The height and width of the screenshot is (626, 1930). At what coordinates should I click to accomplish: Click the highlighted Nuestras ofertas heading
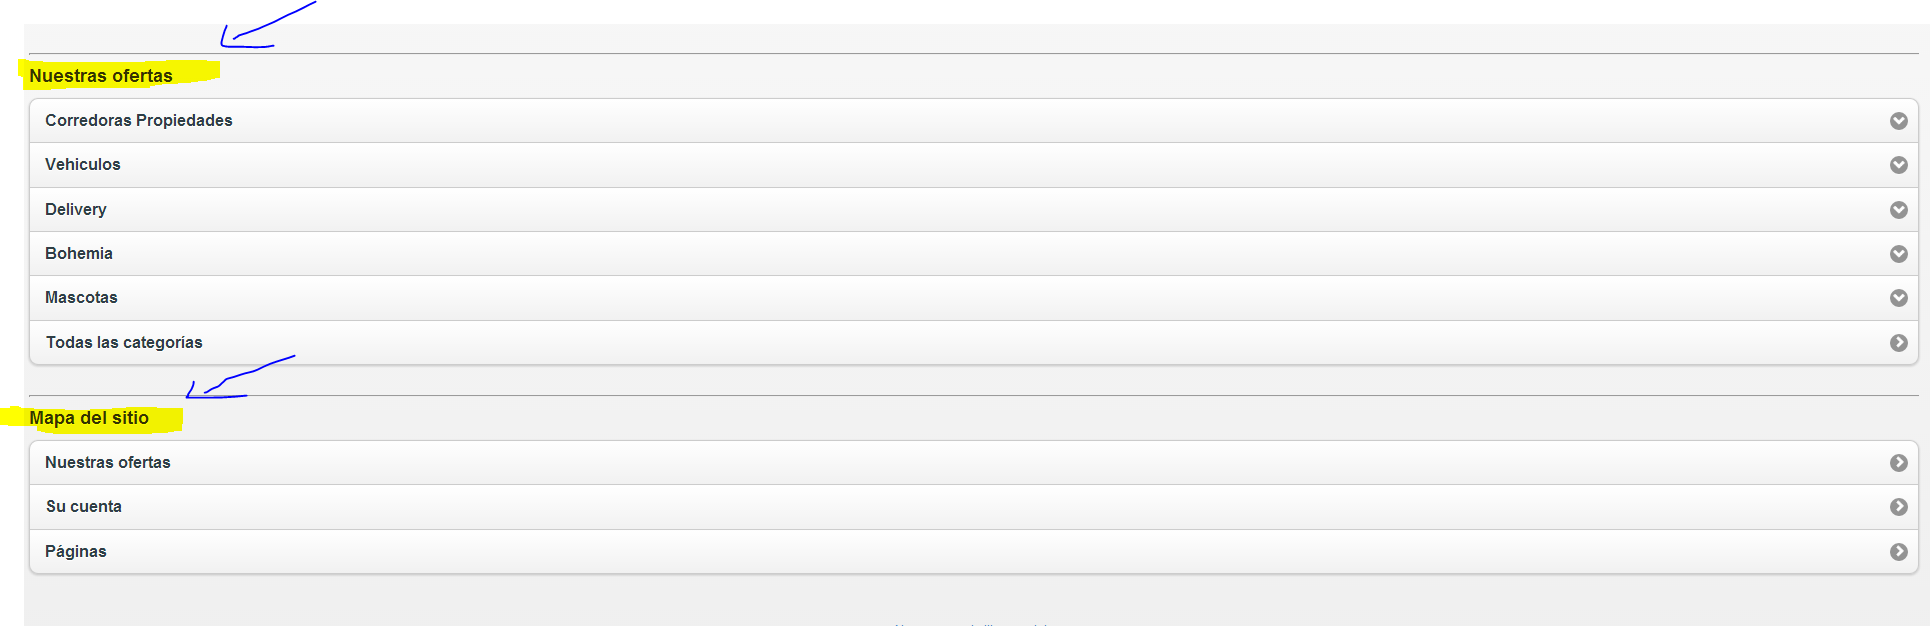[101, 76]
